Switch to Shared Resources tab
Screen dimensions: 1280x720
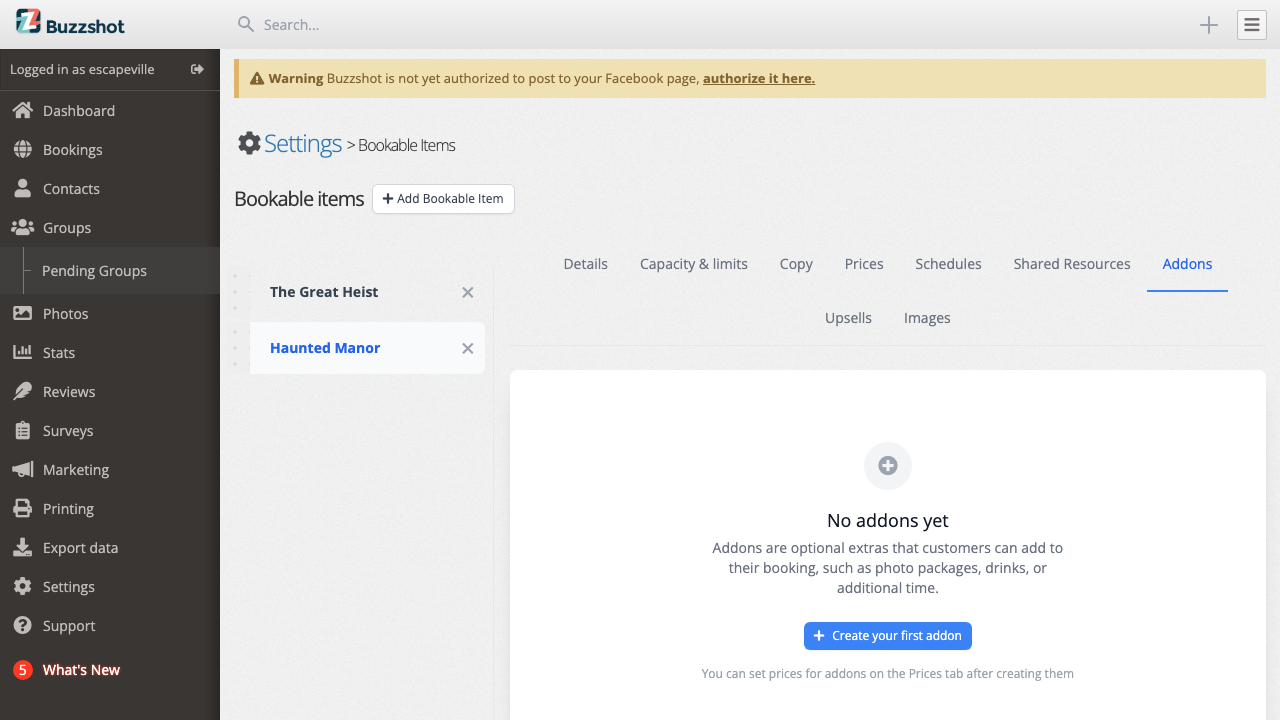click(1072, 264)
